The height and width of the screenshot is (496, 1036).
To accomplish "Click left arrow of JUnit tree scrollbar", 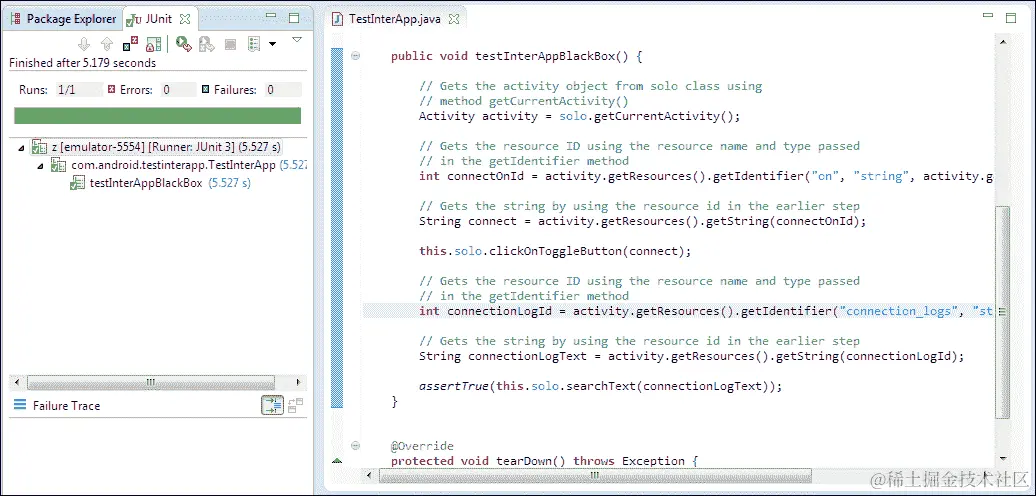I will point(17,382).
